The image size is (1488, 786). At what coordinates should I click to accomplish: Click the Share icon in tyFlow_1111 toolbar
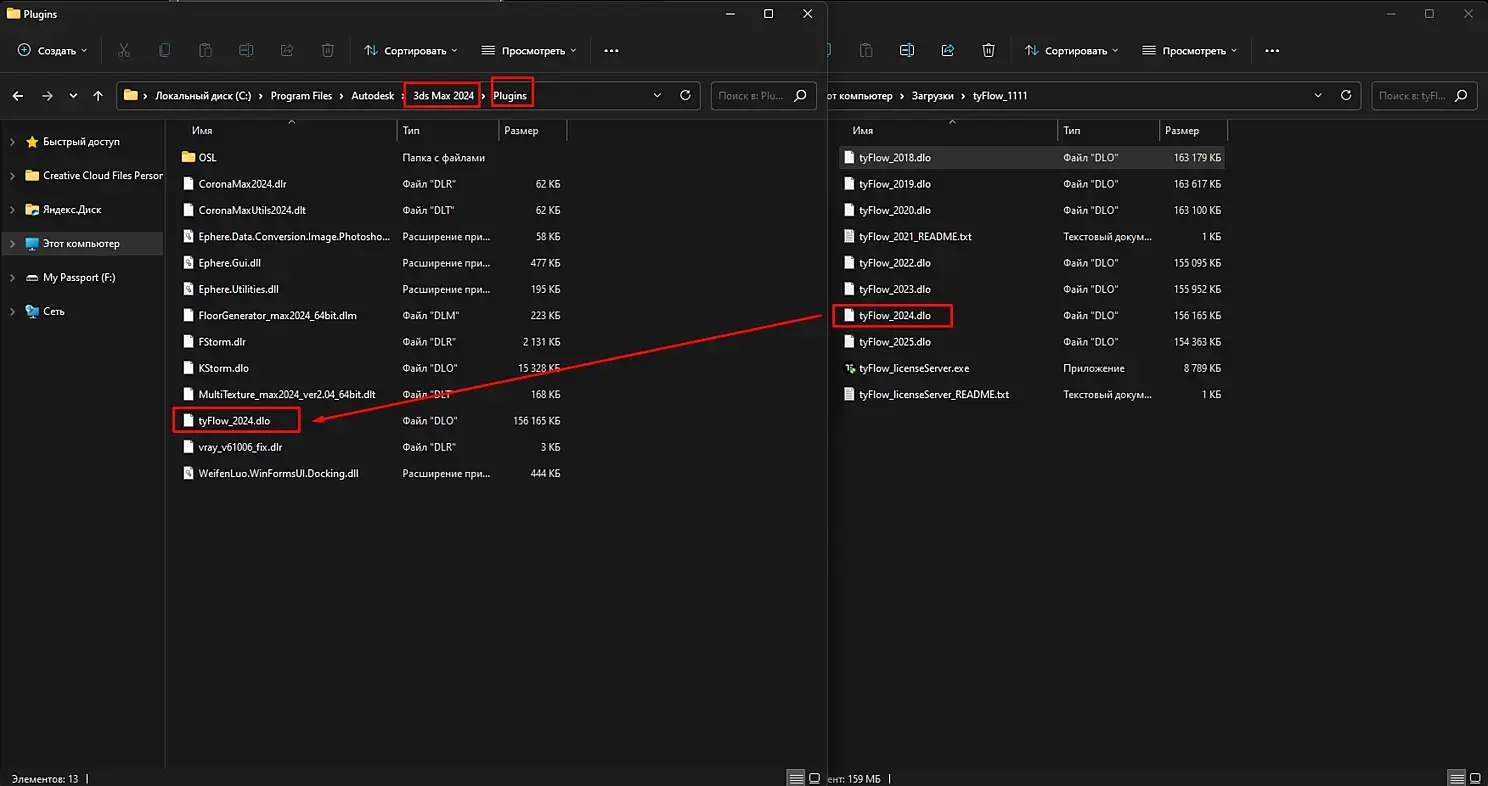coord(948,50)
